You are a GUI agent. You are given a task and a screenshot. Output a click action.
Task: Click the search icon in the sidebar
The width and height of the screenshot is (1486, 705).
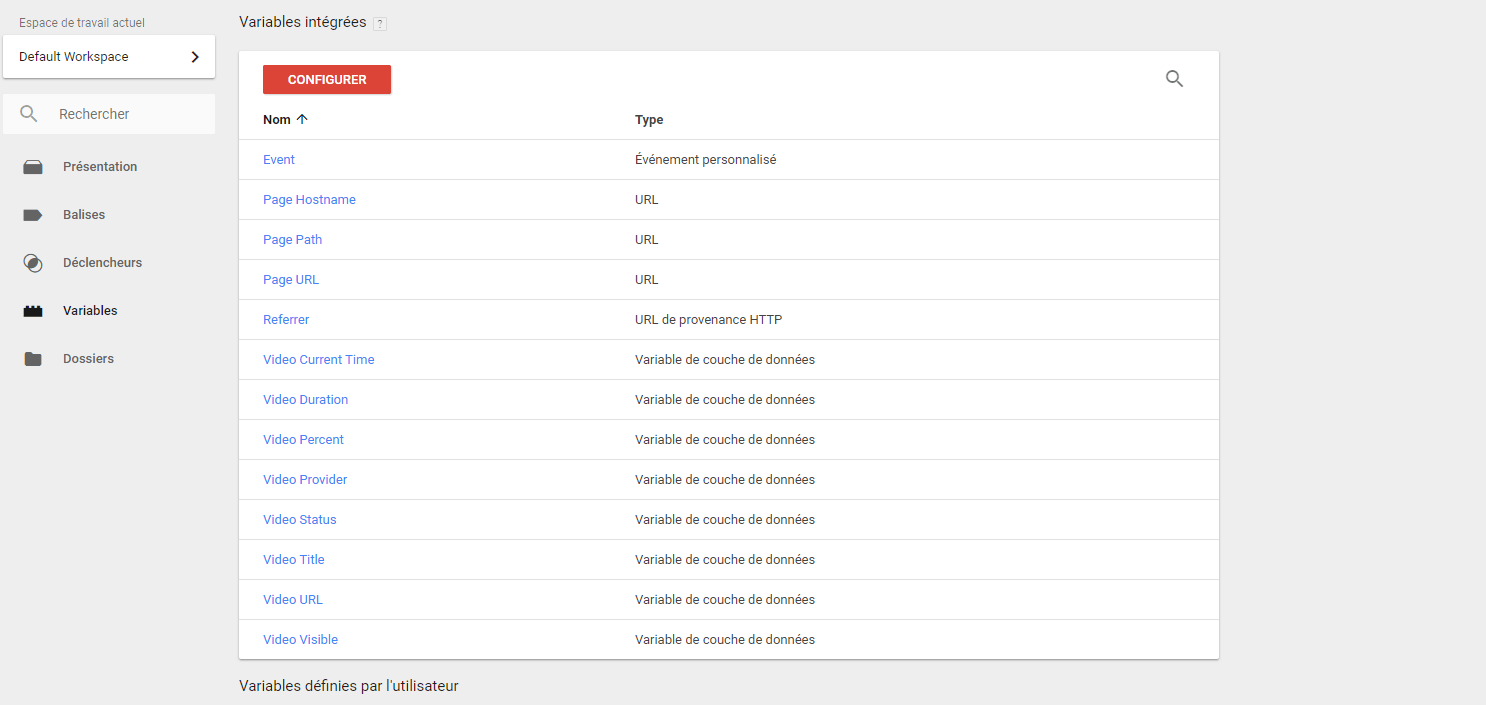pyautogui.click(x=28, y=113)
